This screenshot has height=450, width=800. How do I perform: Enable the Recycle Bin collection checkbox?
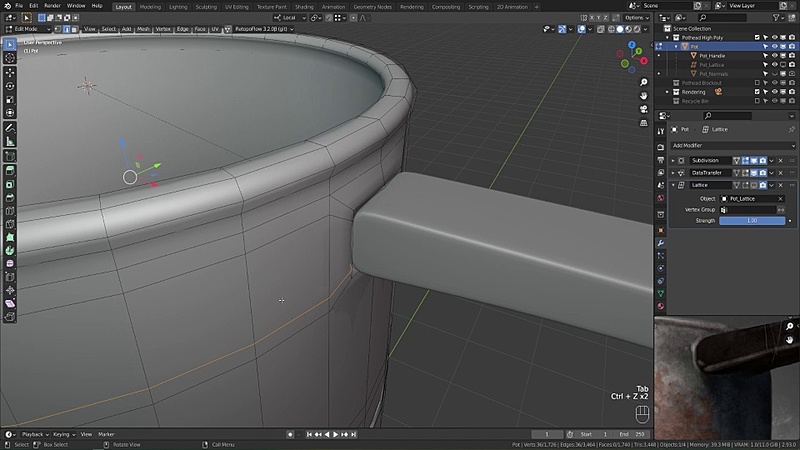pyautogui.click(x=757, y=101)
